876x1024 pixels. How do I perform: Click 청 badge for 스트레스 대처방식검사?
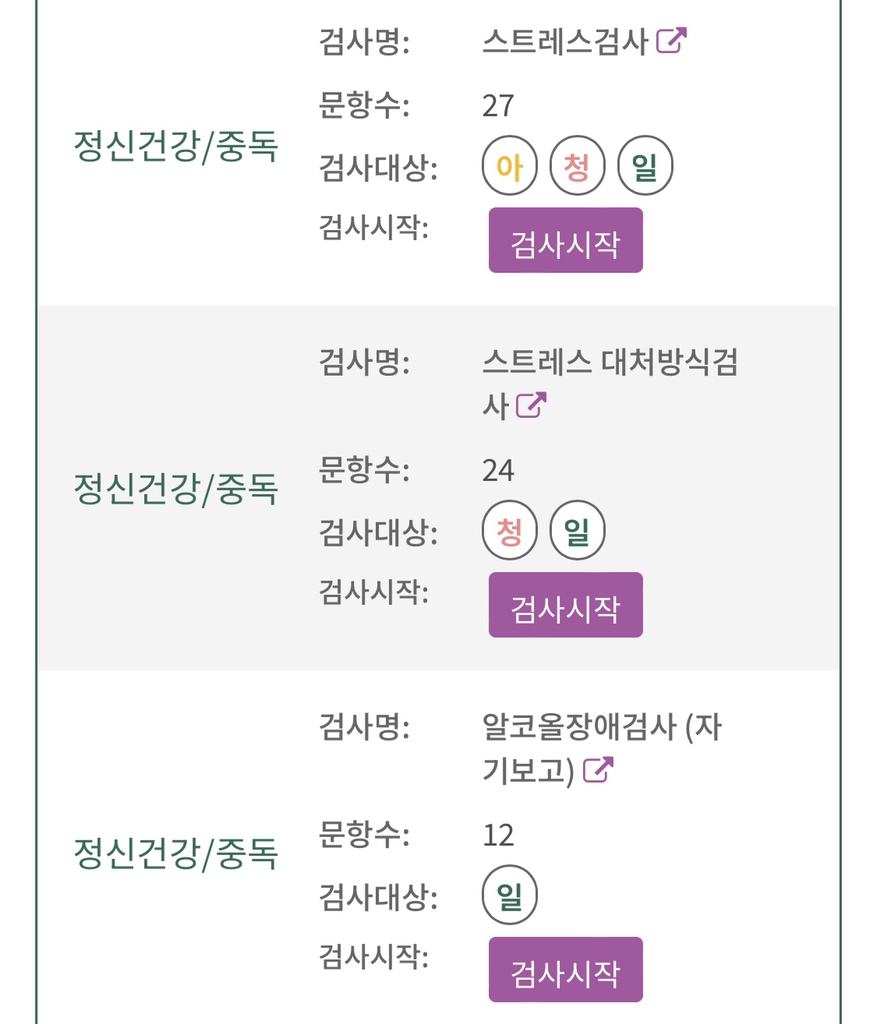pos(510,532)
